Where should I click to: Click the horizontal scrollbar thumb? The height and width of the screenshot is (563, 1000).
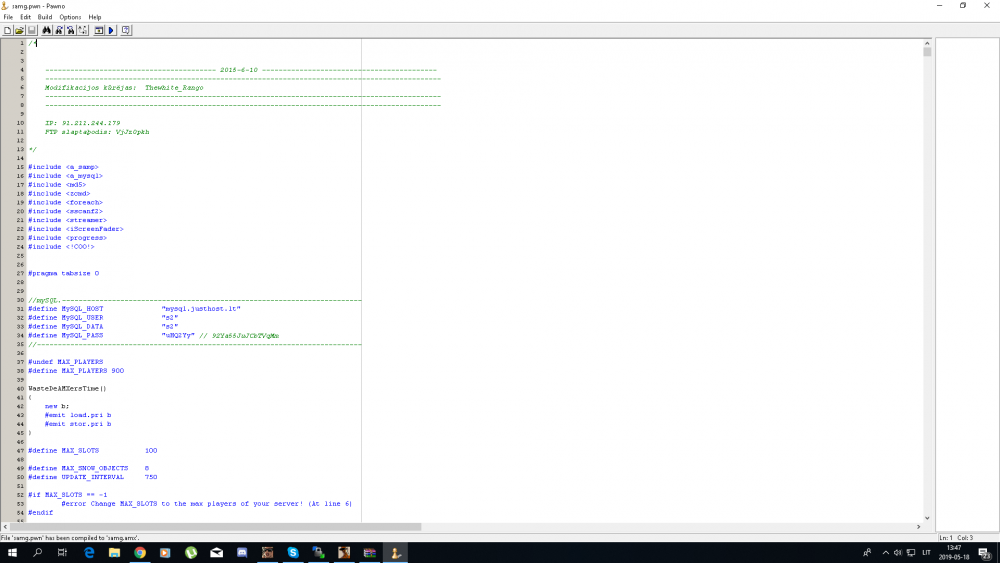(216, 527)
